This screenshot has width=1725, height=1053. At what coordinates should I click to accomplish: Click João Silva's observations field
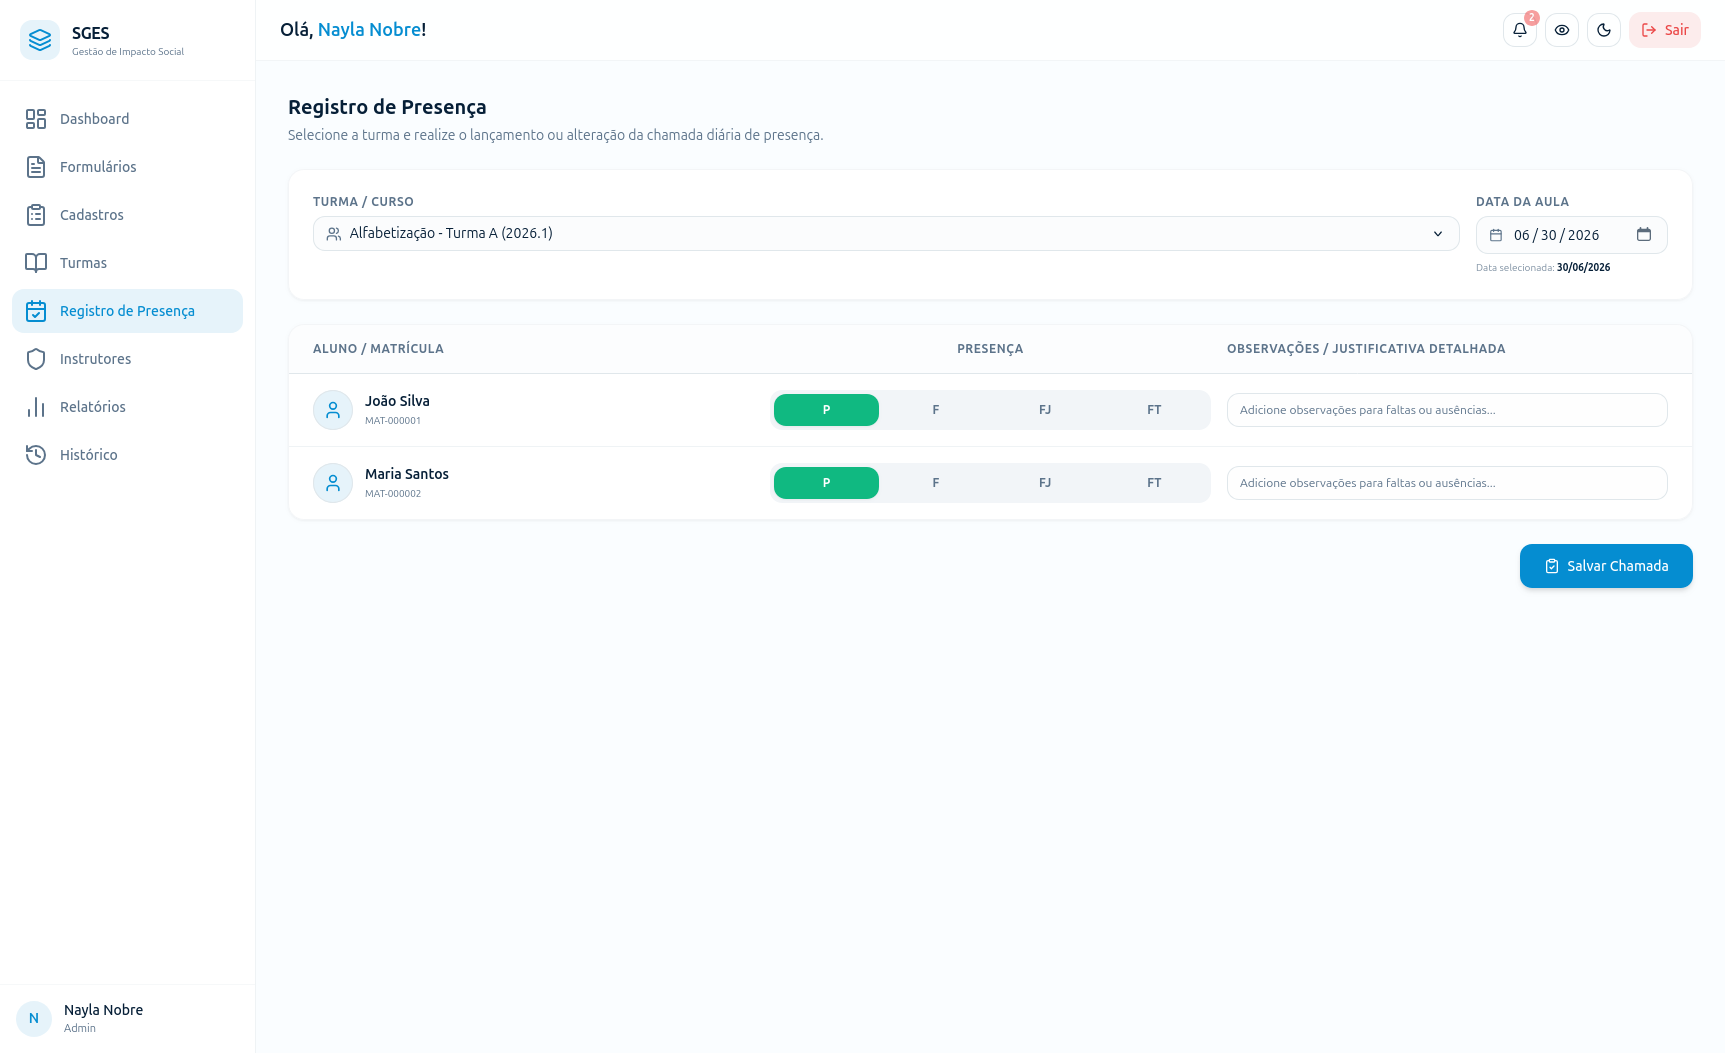1447,410
